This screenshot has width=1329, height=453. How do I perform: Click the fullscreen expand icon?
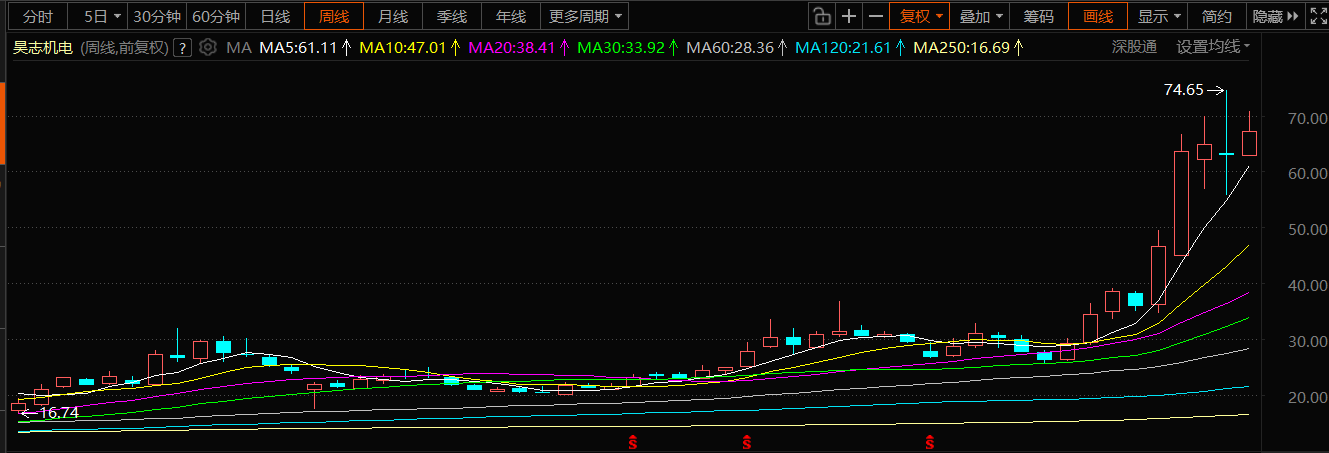tap(1317, 16)
